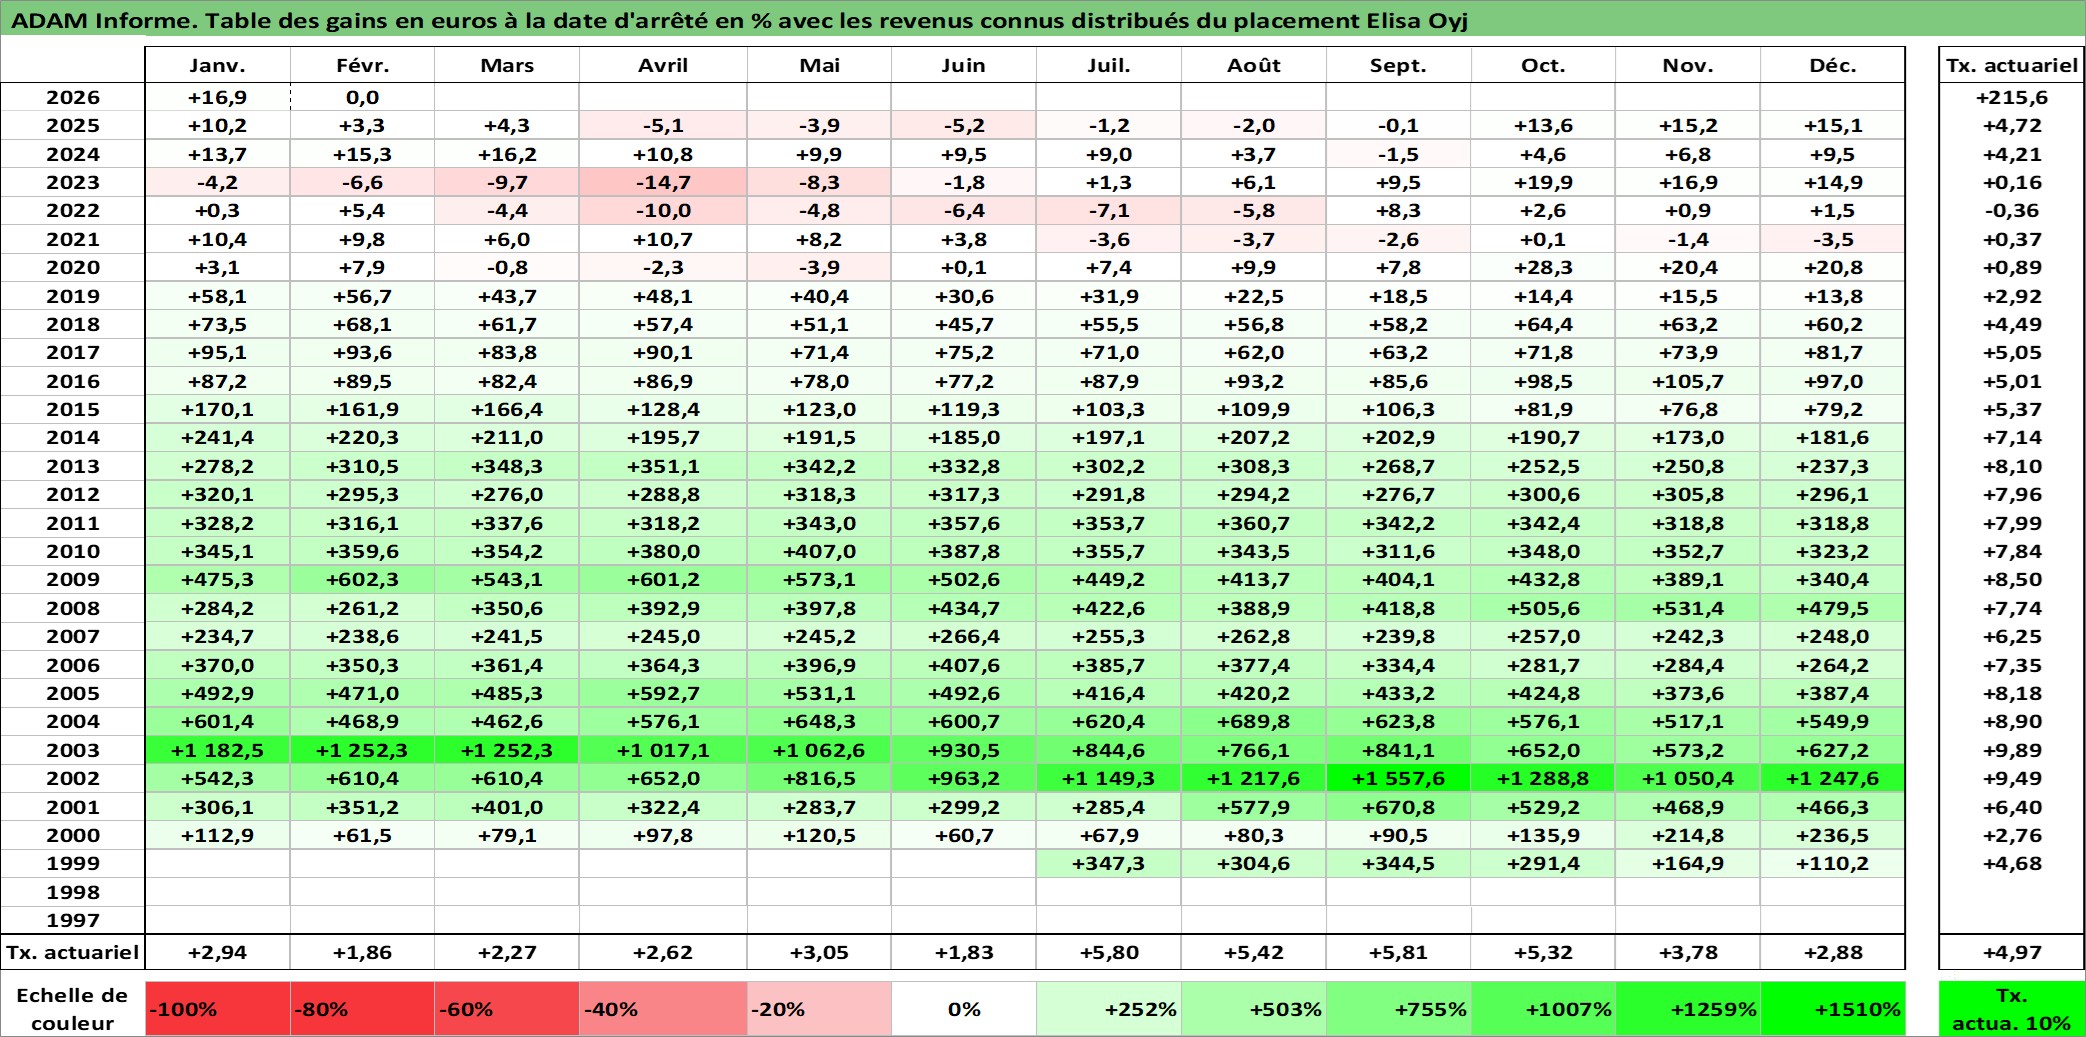This screenshot has width=2086, height=1037.
Task: Select the +9,89 actuarial rate for 2003
Action: [2012, 750]
